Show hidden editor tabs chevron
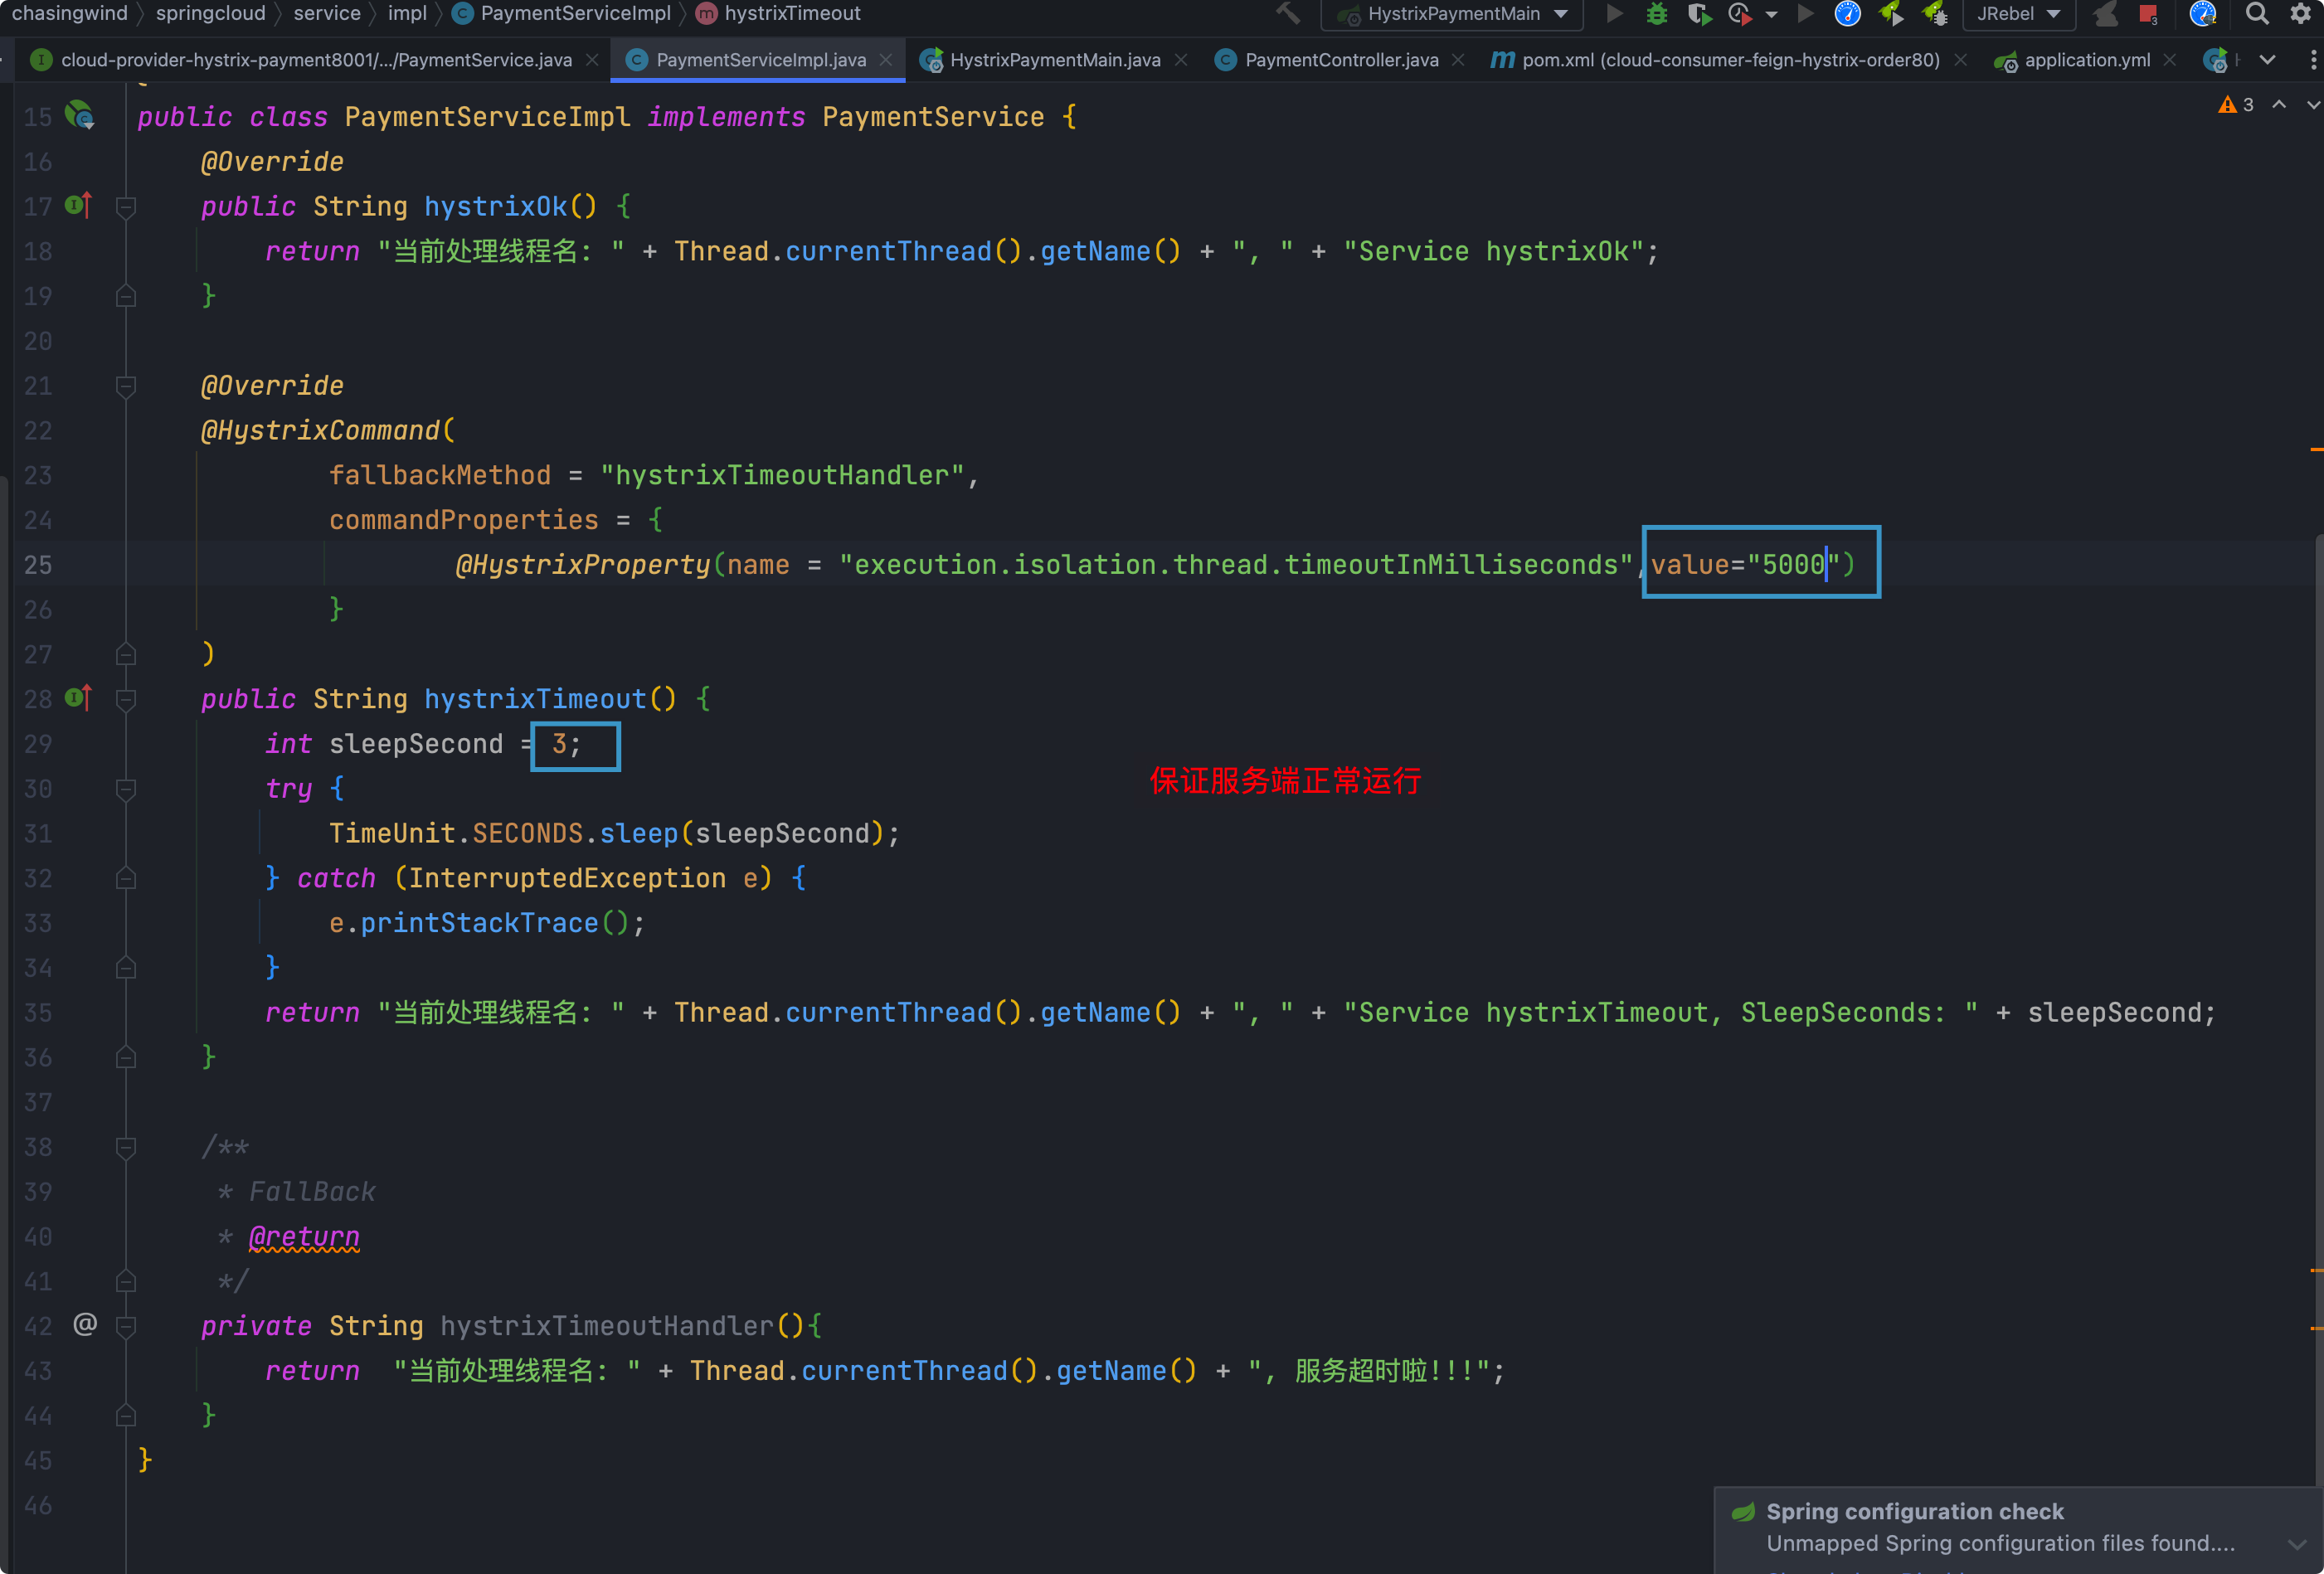Viewport: 2324px width, 1574px height. tap(2268, 60)
